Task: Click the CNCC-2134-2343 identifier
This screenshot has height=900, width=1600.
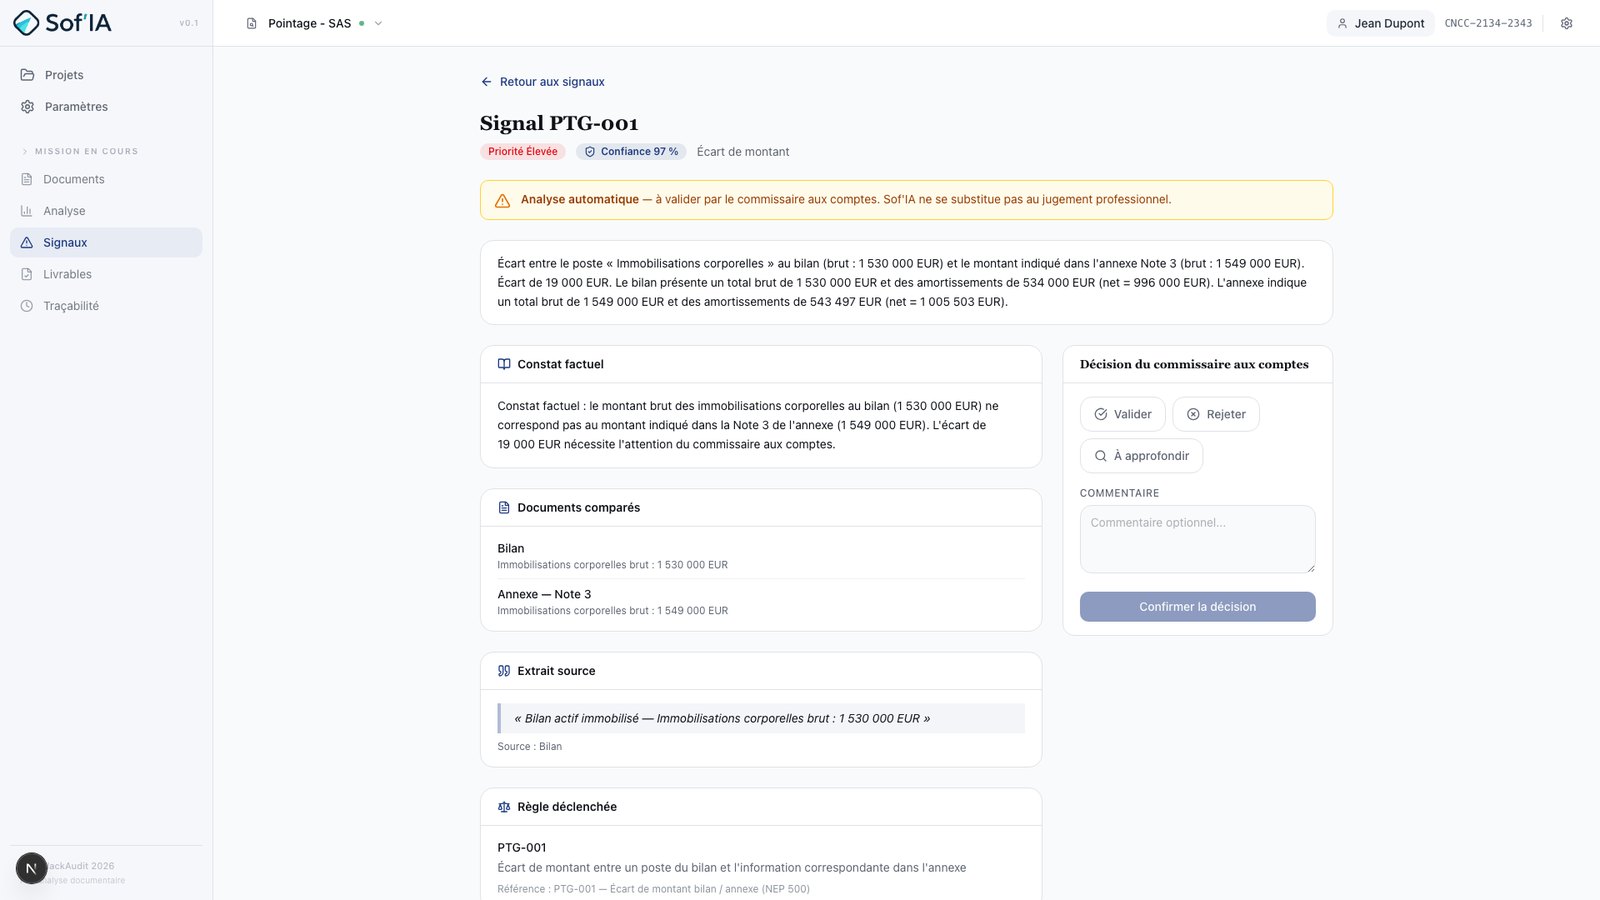Action: 1488,23
